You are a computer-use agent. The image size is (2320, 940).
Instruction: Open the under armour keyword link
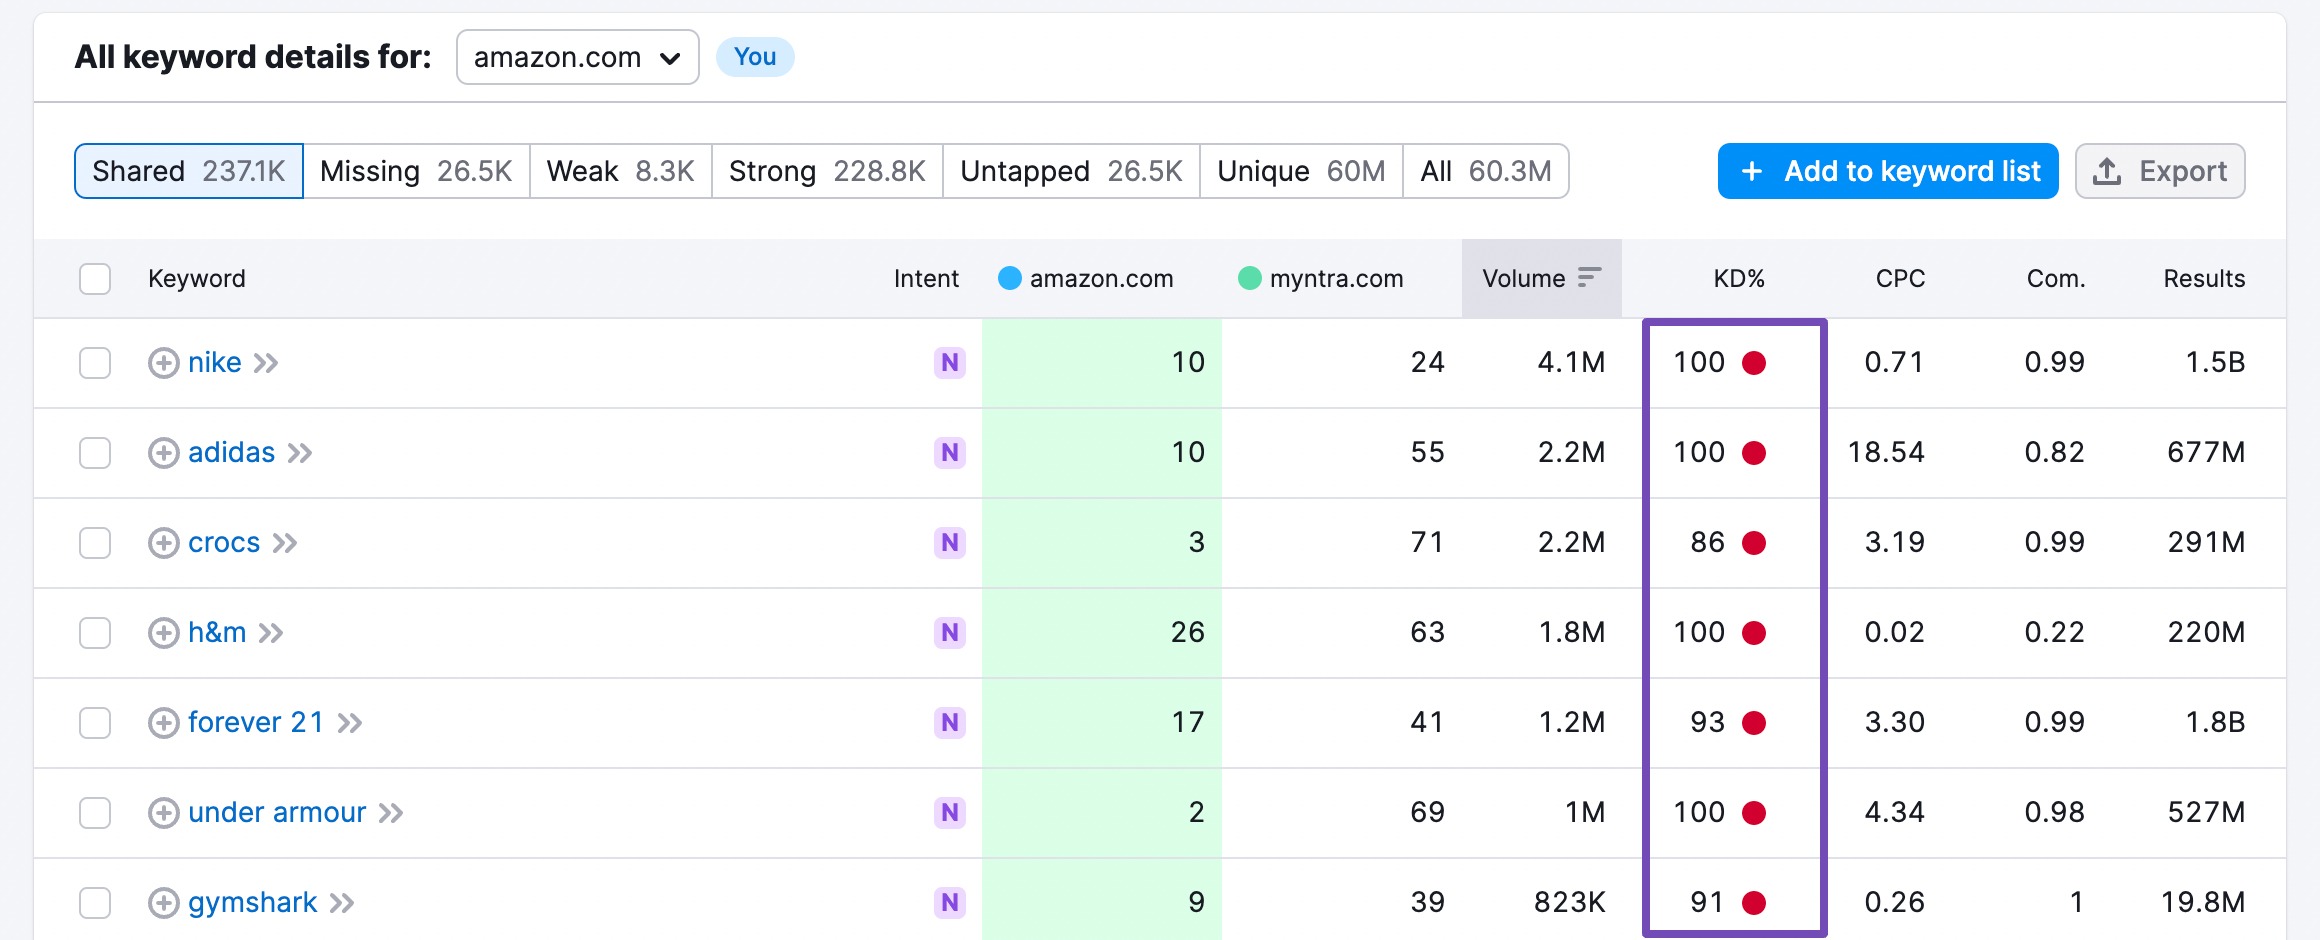click(x=277, y=813)
